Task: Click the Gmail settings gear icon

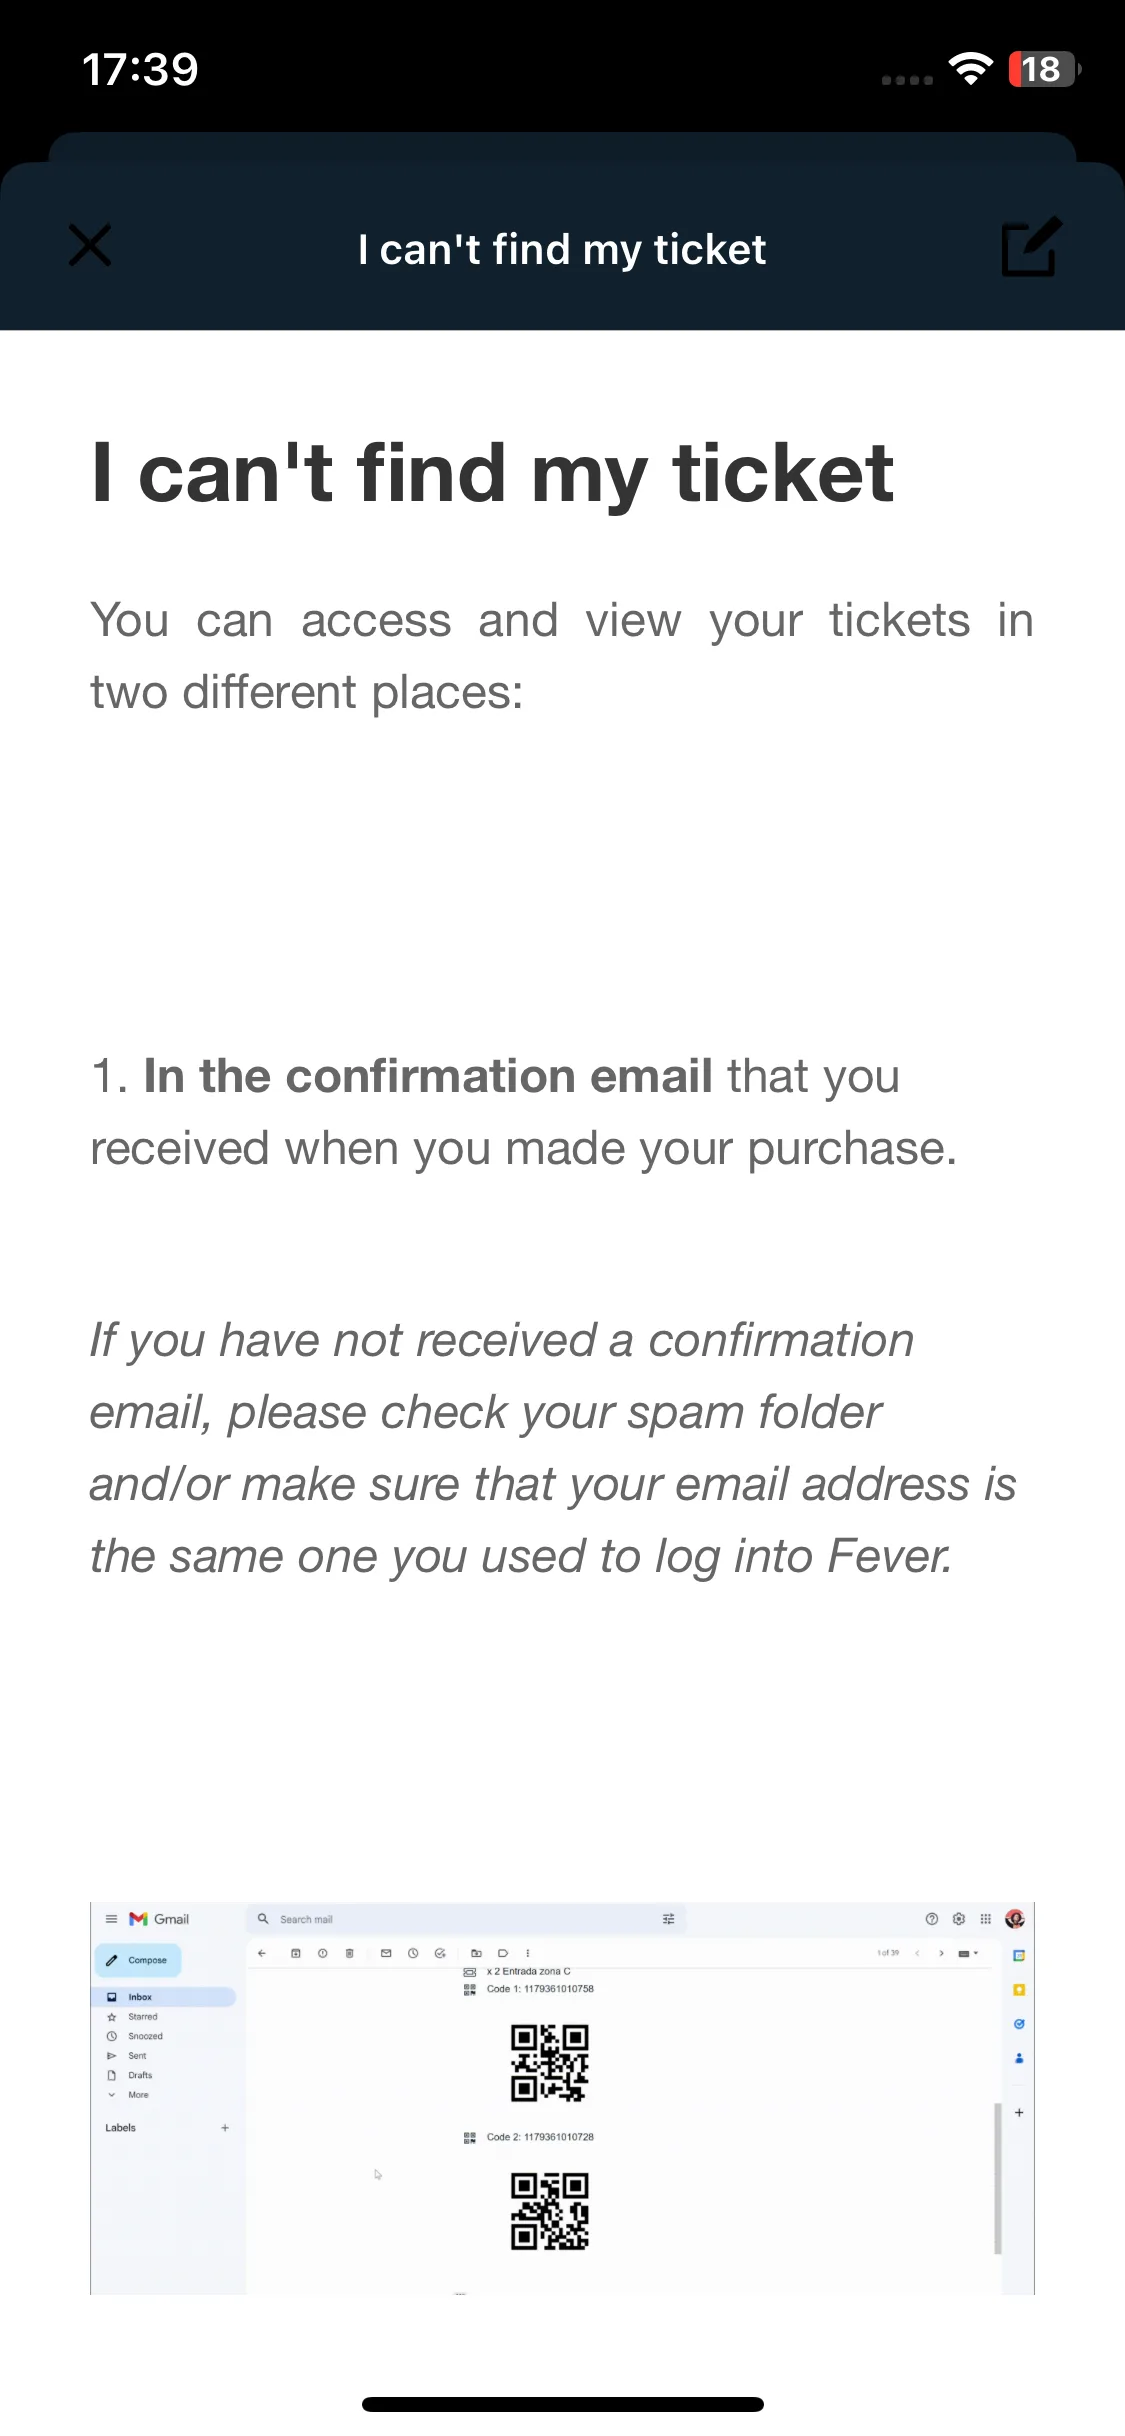Action: pos(959,1919)
